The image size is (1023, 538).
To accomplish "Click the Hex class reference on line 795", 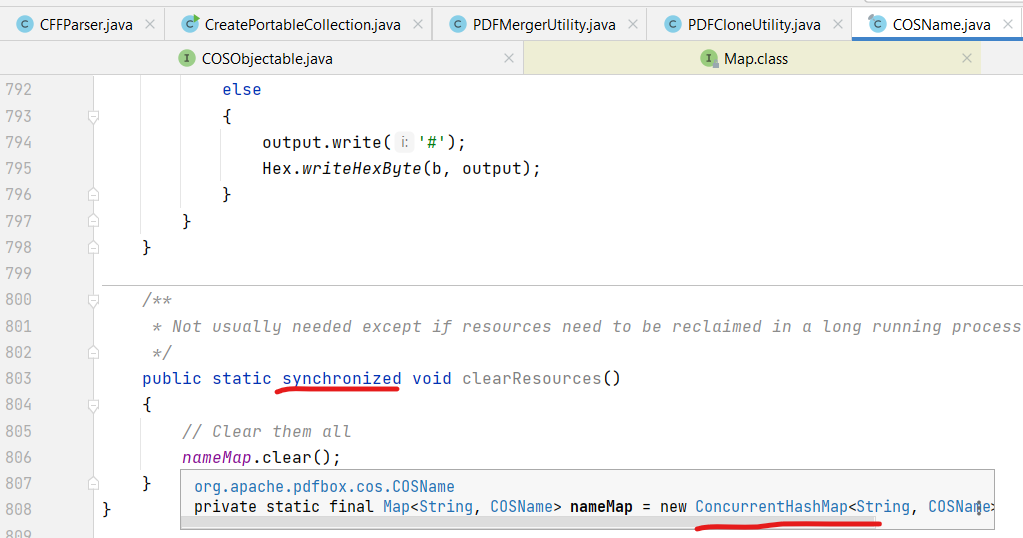I will coord(277,169).
